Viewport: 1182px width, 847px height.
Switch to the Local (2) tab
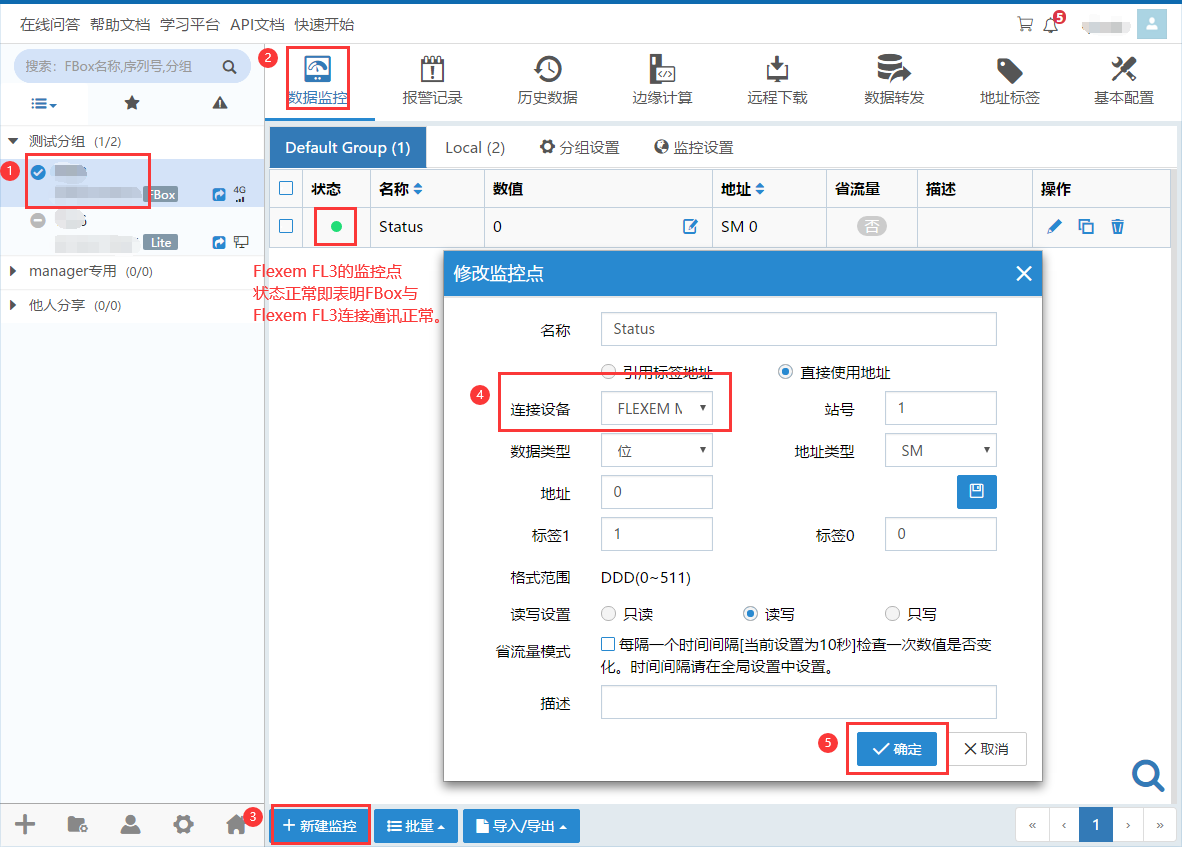click(474, 147)
